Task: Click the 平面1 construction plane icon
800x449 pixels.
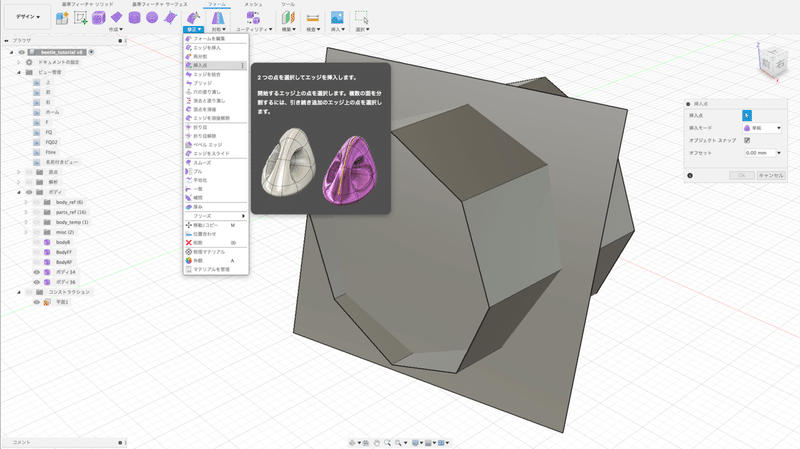Action: (47, 302)
